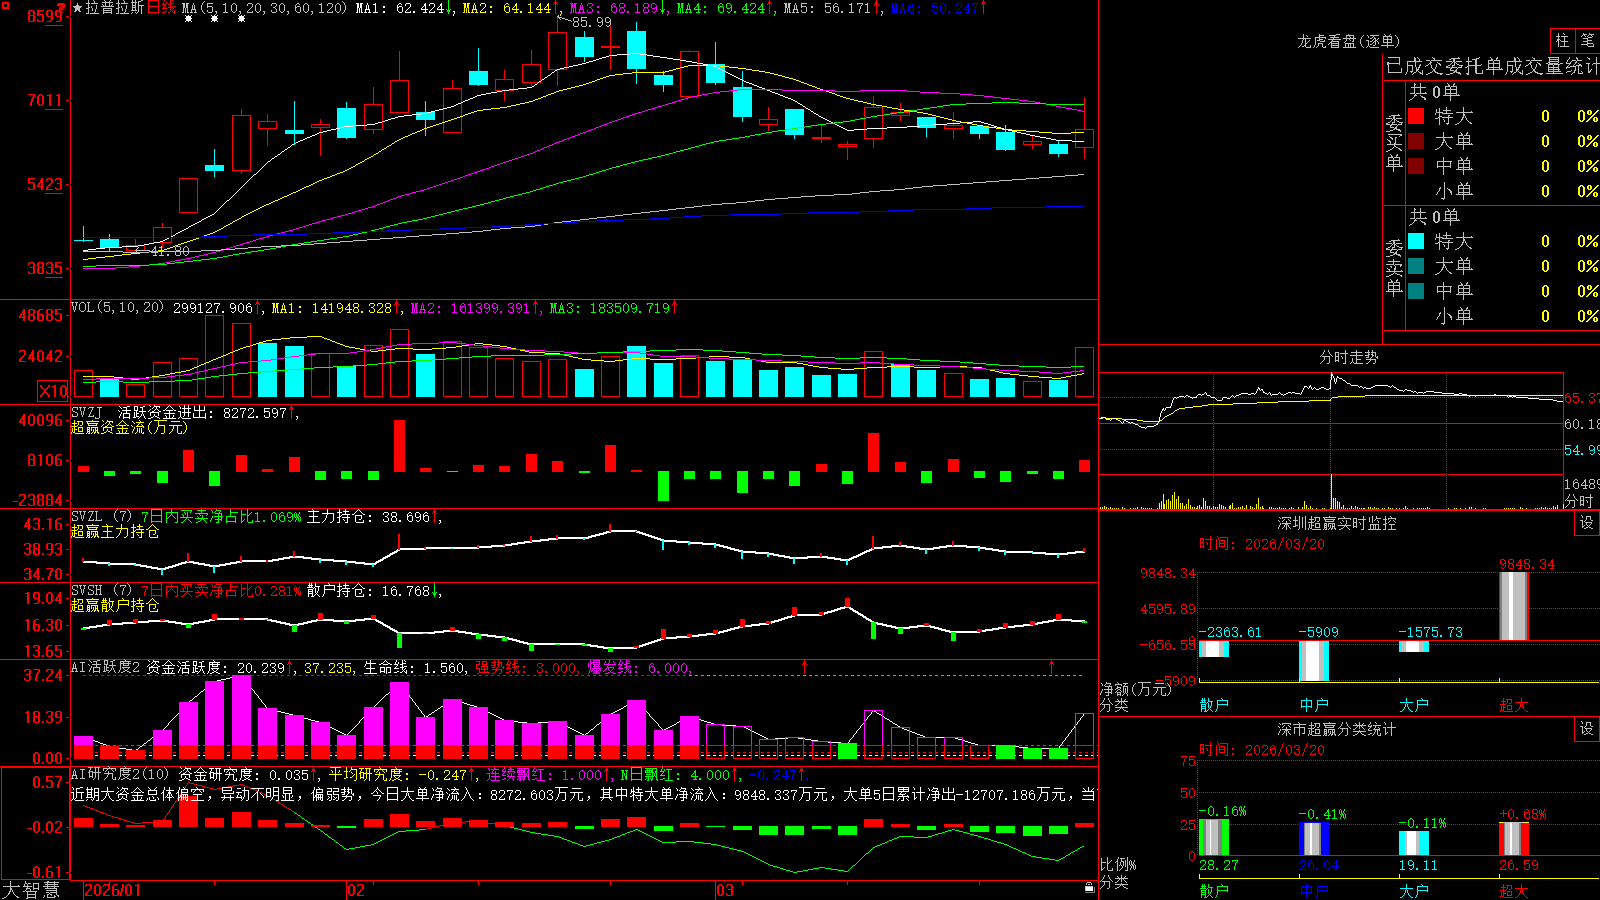Image resolution: width=1600 pixels, height=900 pixels.
Task: Click the 龙虎看盘(逐单) title
Action: pos(1349,41)
